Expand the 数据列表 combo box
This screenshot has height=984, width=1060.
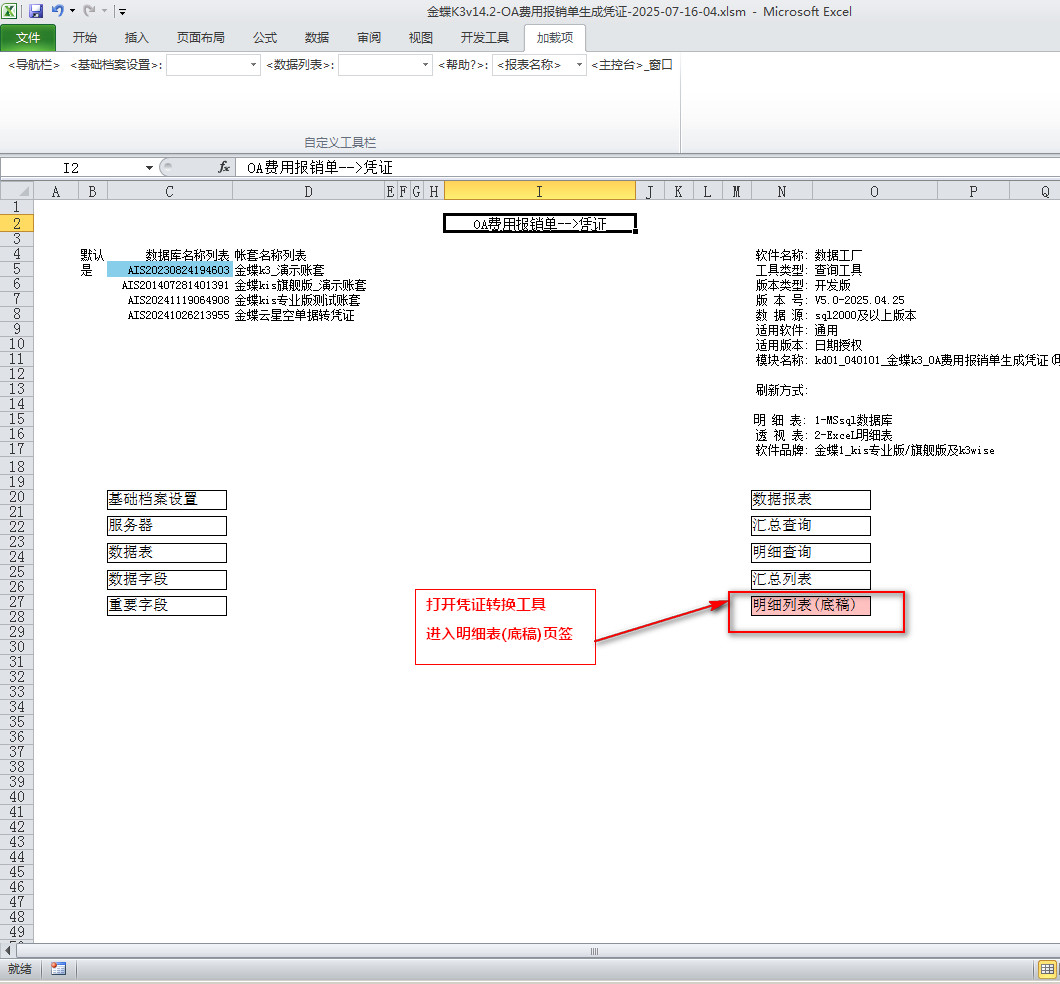pyautogui.click(x=425, y=65)
